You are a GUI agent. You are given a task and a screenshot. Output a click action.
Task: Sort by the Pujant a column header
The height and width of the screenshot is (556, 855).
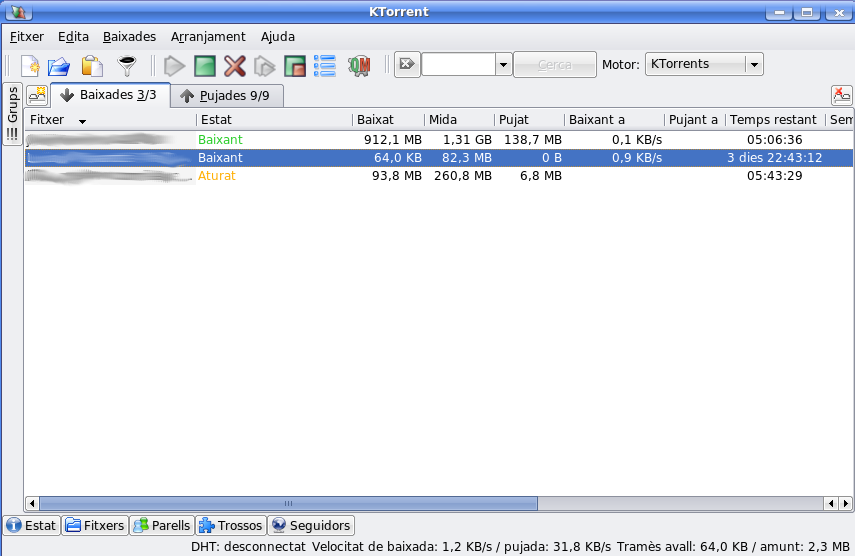click(x=695, y=120)
